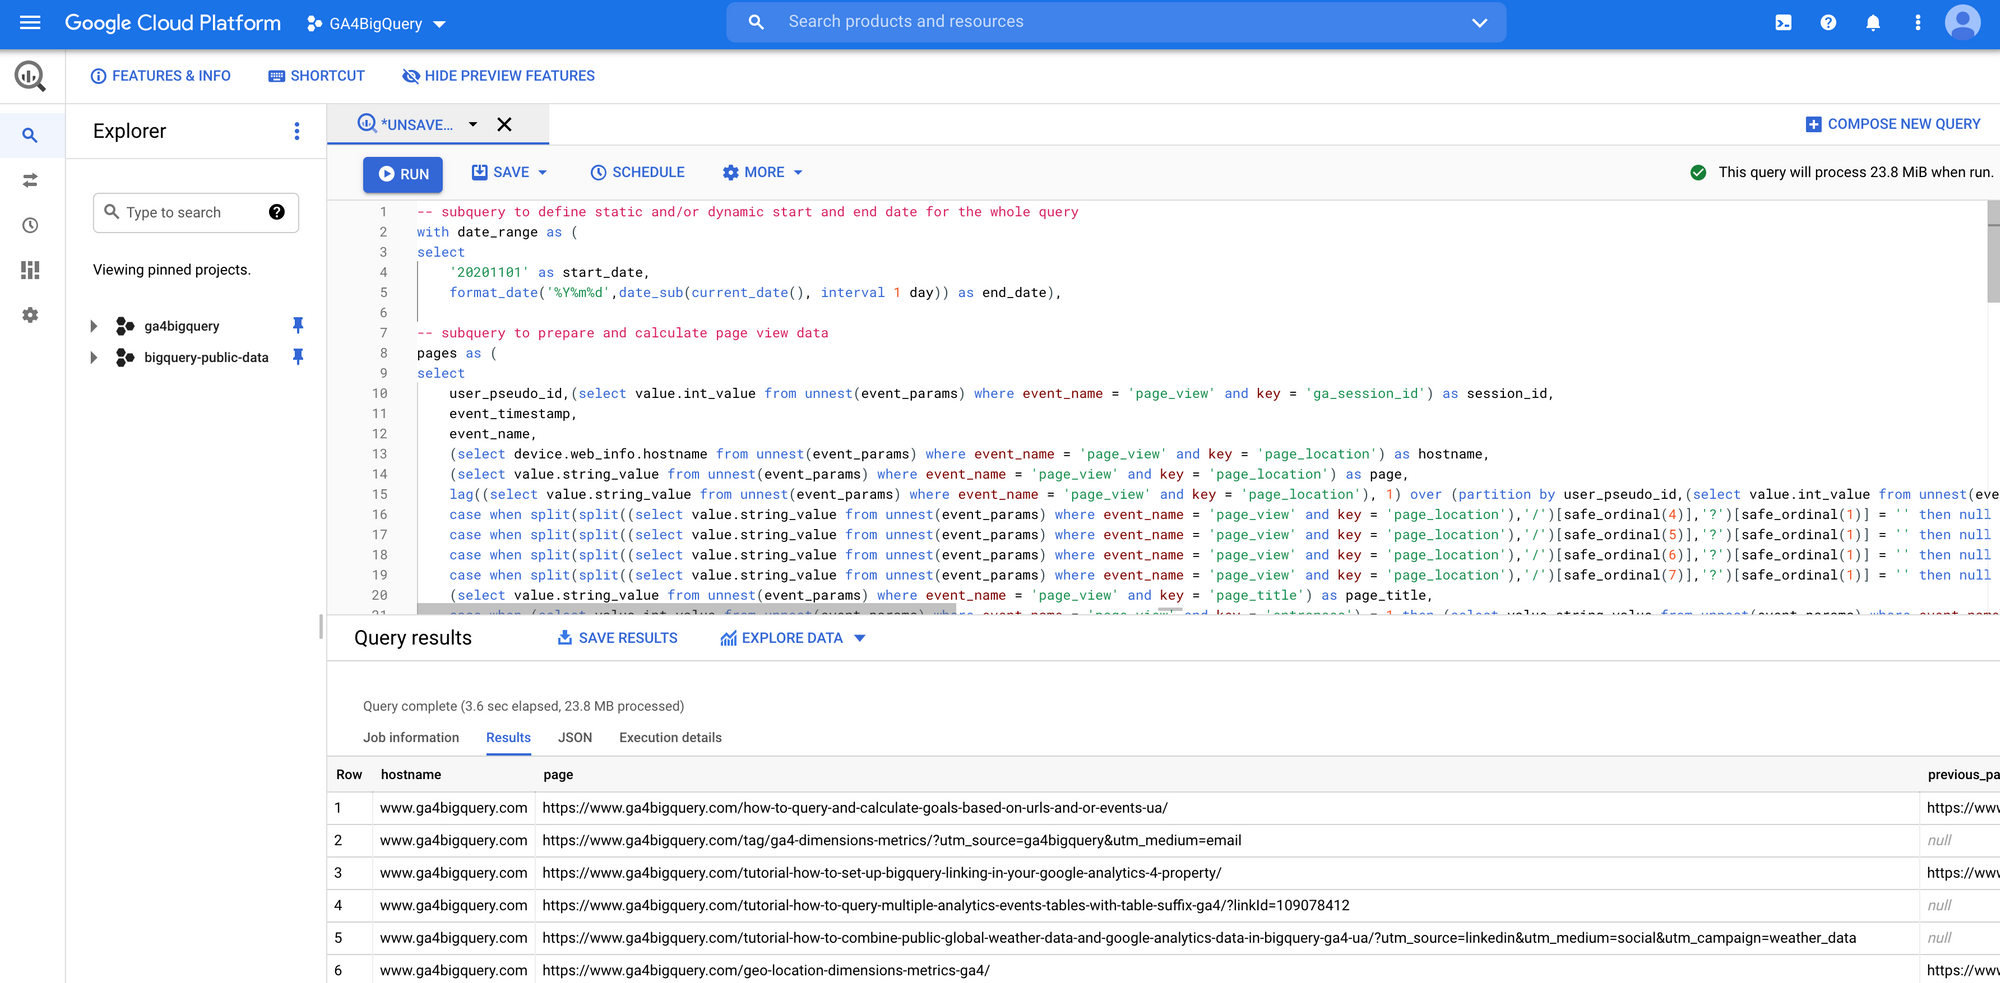Click the Google Cloud Platform title
The image size is (2000, 983).
173,22
